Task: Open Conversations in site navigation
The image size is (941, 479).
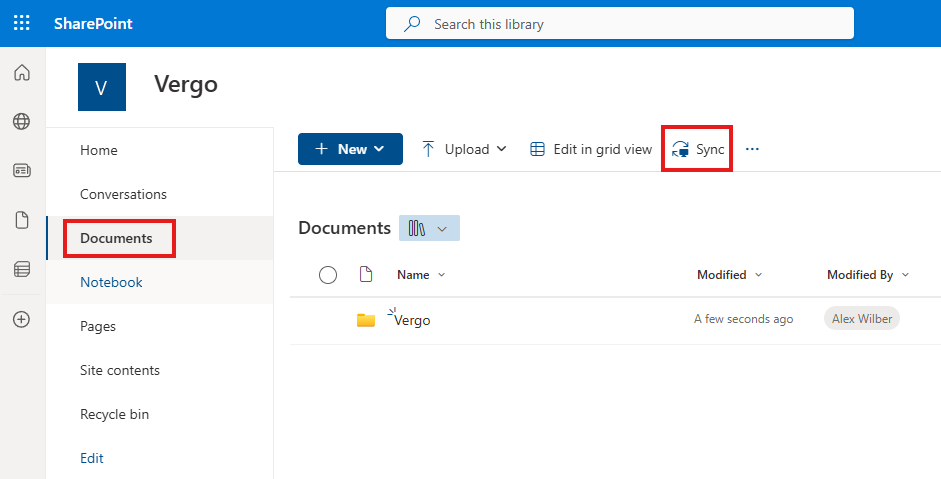Action: point(124,194)
